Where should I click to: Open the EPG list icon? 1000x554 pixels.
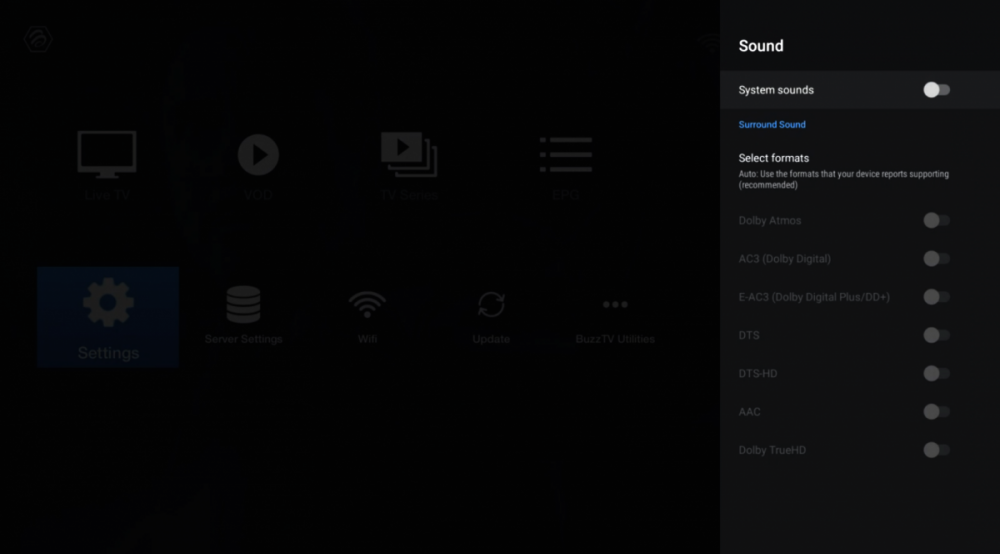[566, 156]
